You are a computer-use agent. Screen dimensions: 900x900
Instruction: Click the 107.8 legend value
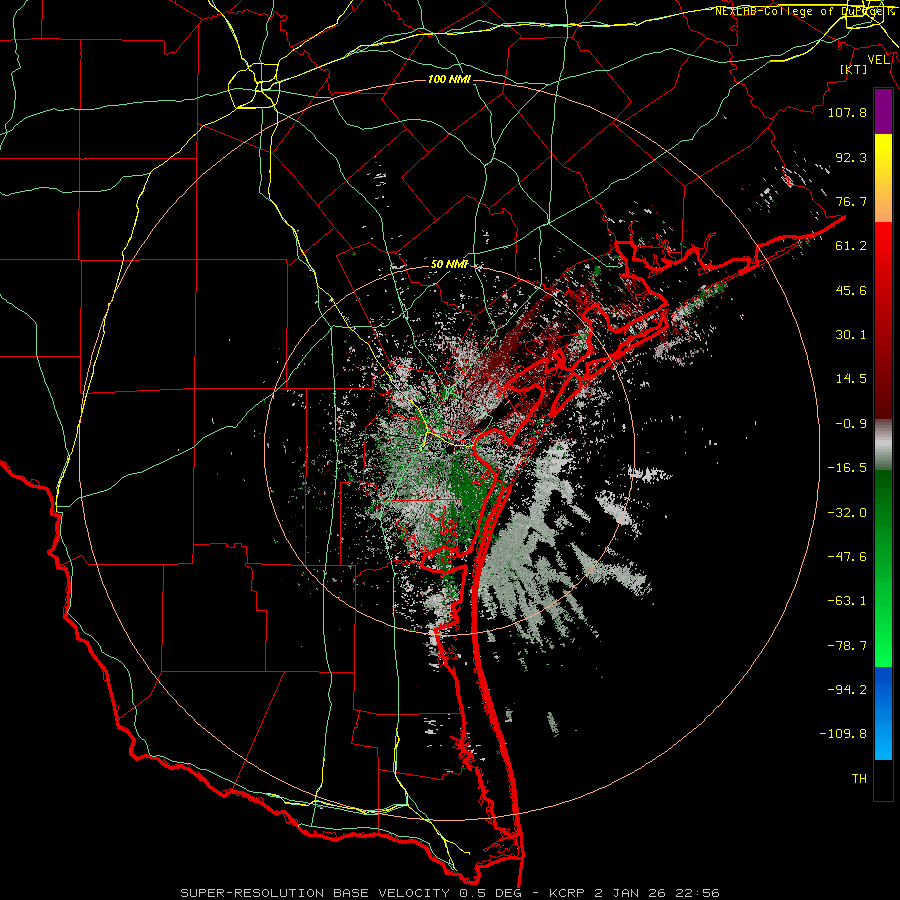[x=847, y=112]
